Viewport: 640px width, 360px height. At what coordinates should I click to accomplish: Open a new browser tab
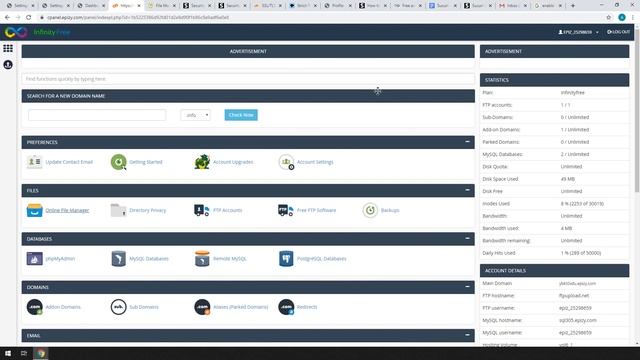[573, 6]
